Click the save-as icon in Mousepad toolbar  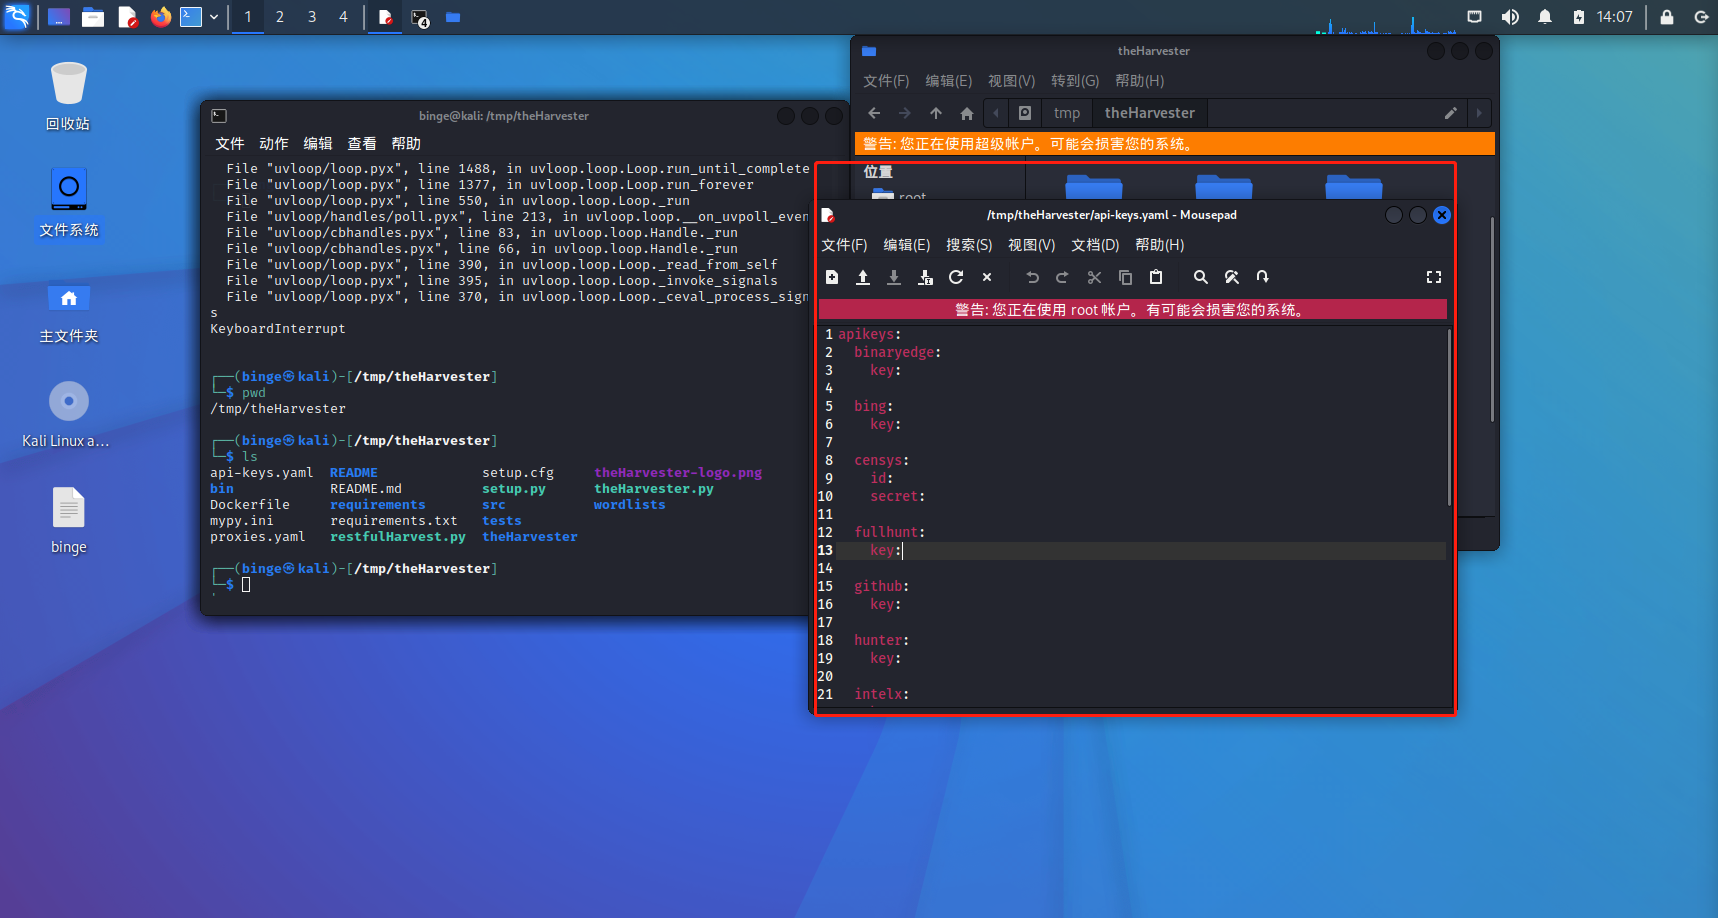pyautogui.click(x=925, y=277)
